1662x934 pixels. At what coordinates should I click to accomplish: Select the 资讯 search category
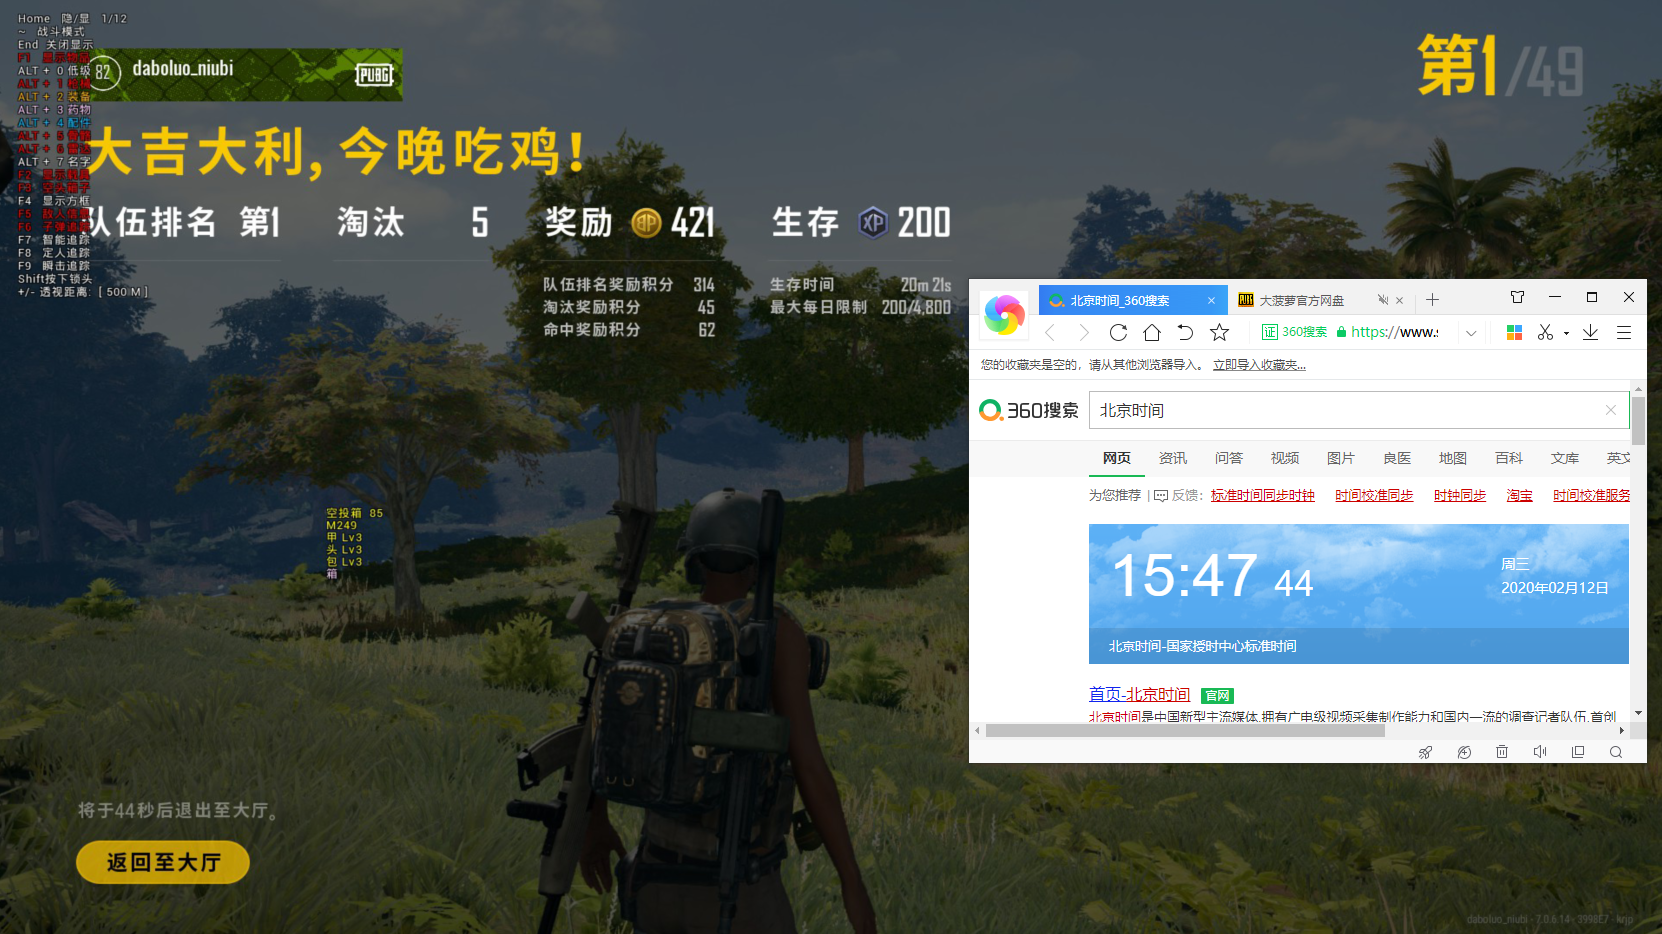tap(1173, 458)
